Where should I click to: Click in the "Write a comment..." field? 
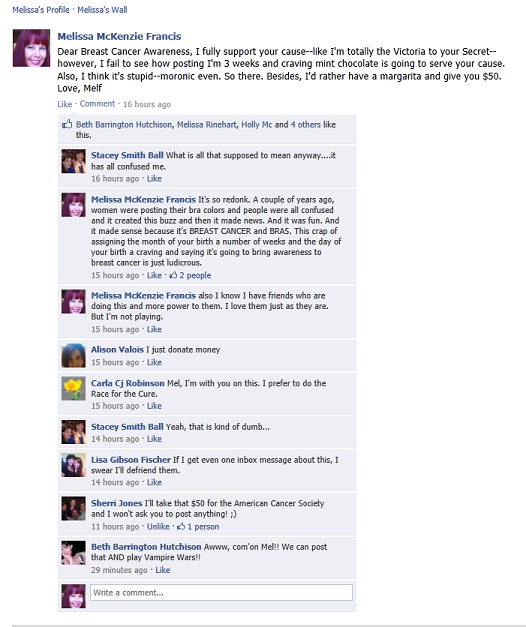click(x=222, y=593)
